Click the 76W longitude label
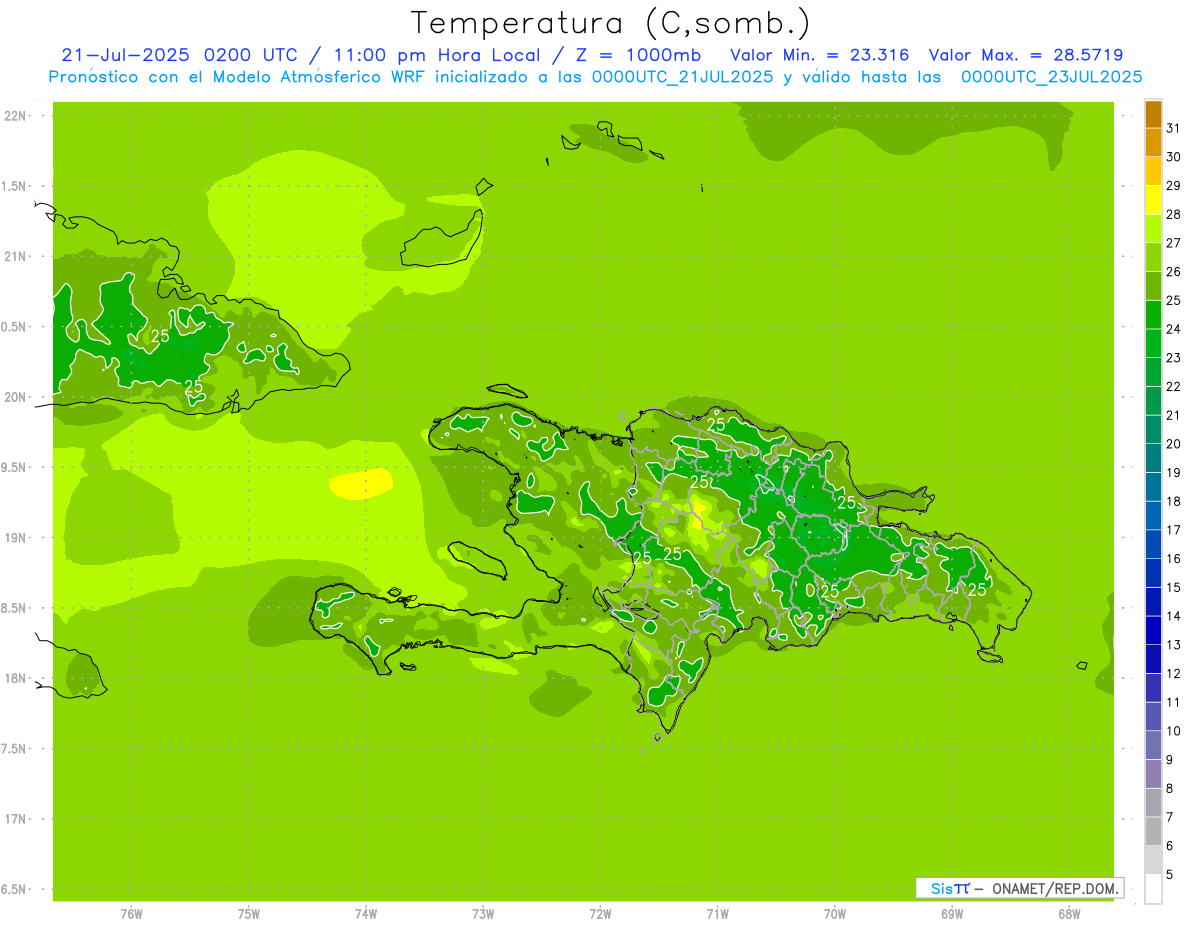 (x=131, y=914)
